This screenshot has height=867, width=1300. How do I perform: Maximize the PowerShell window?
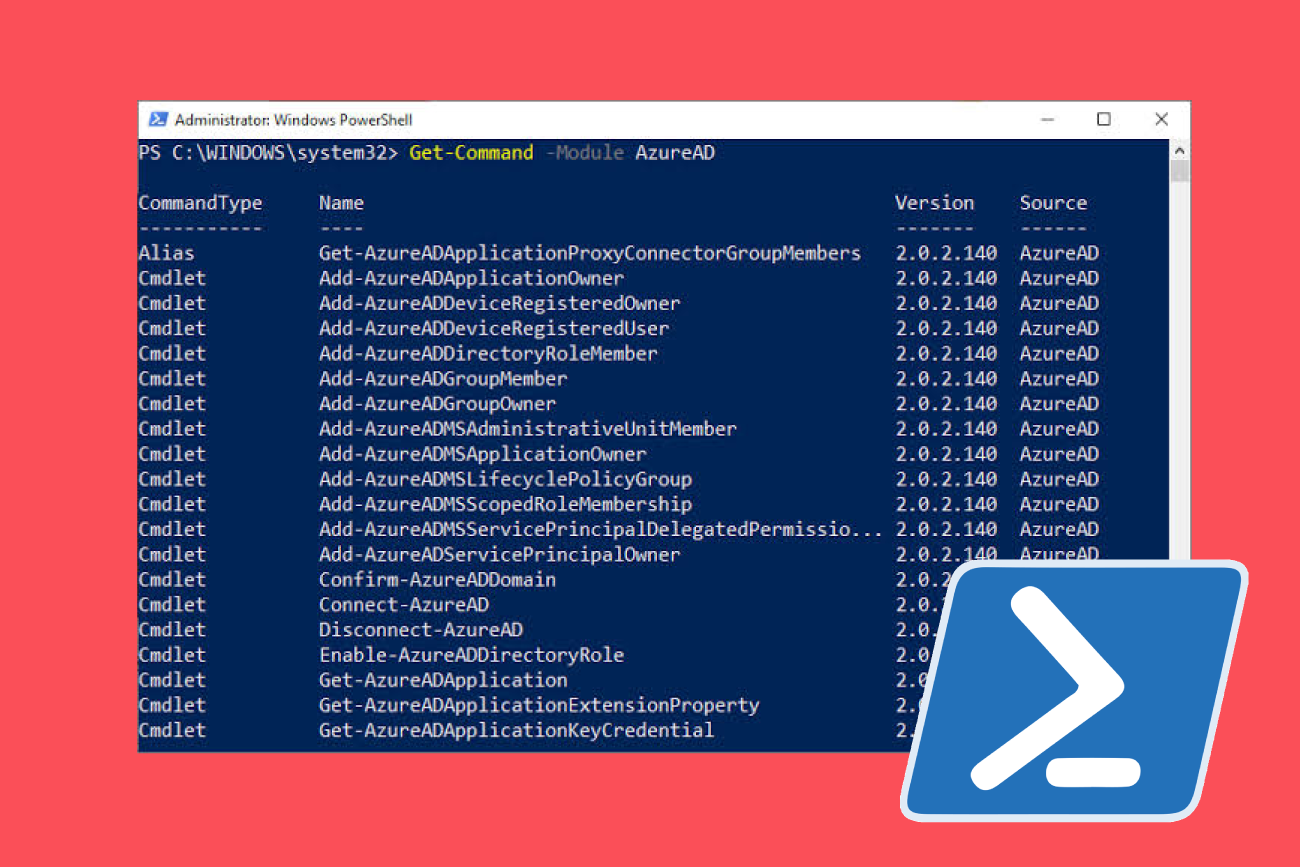pos(1104,120)
